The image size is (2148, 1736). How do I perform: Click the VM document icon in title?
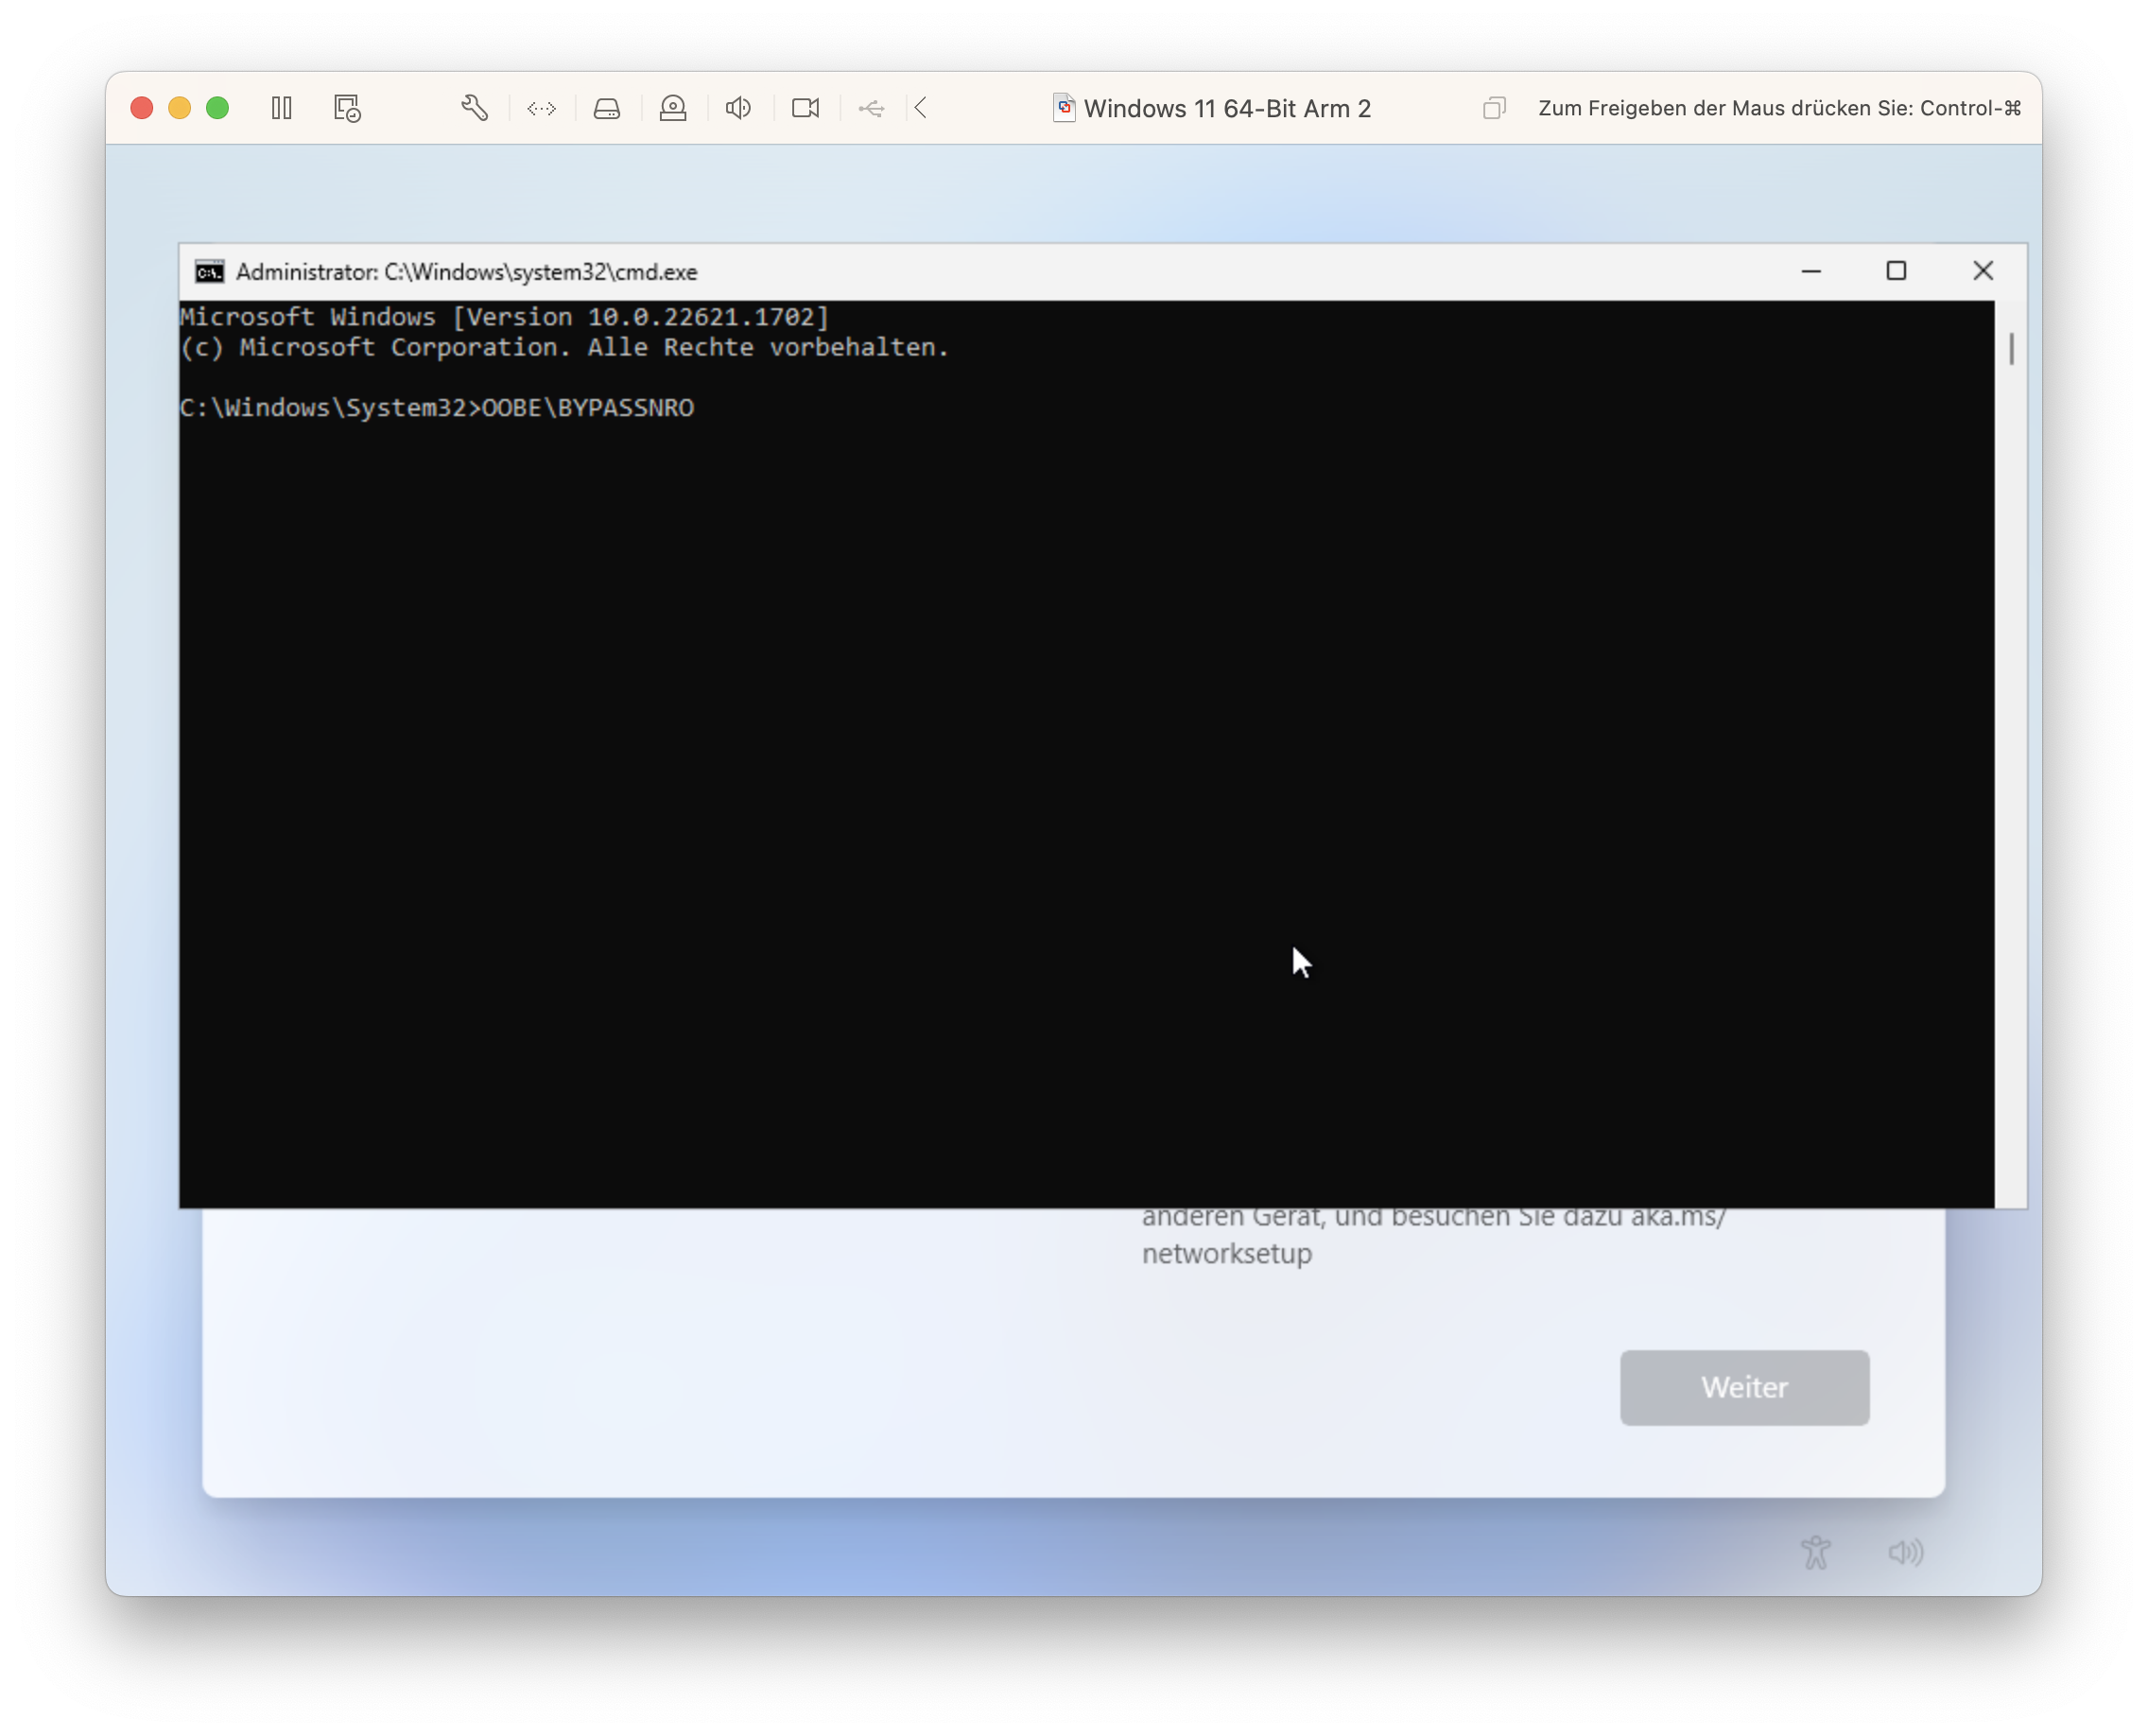click(1064, 108)
